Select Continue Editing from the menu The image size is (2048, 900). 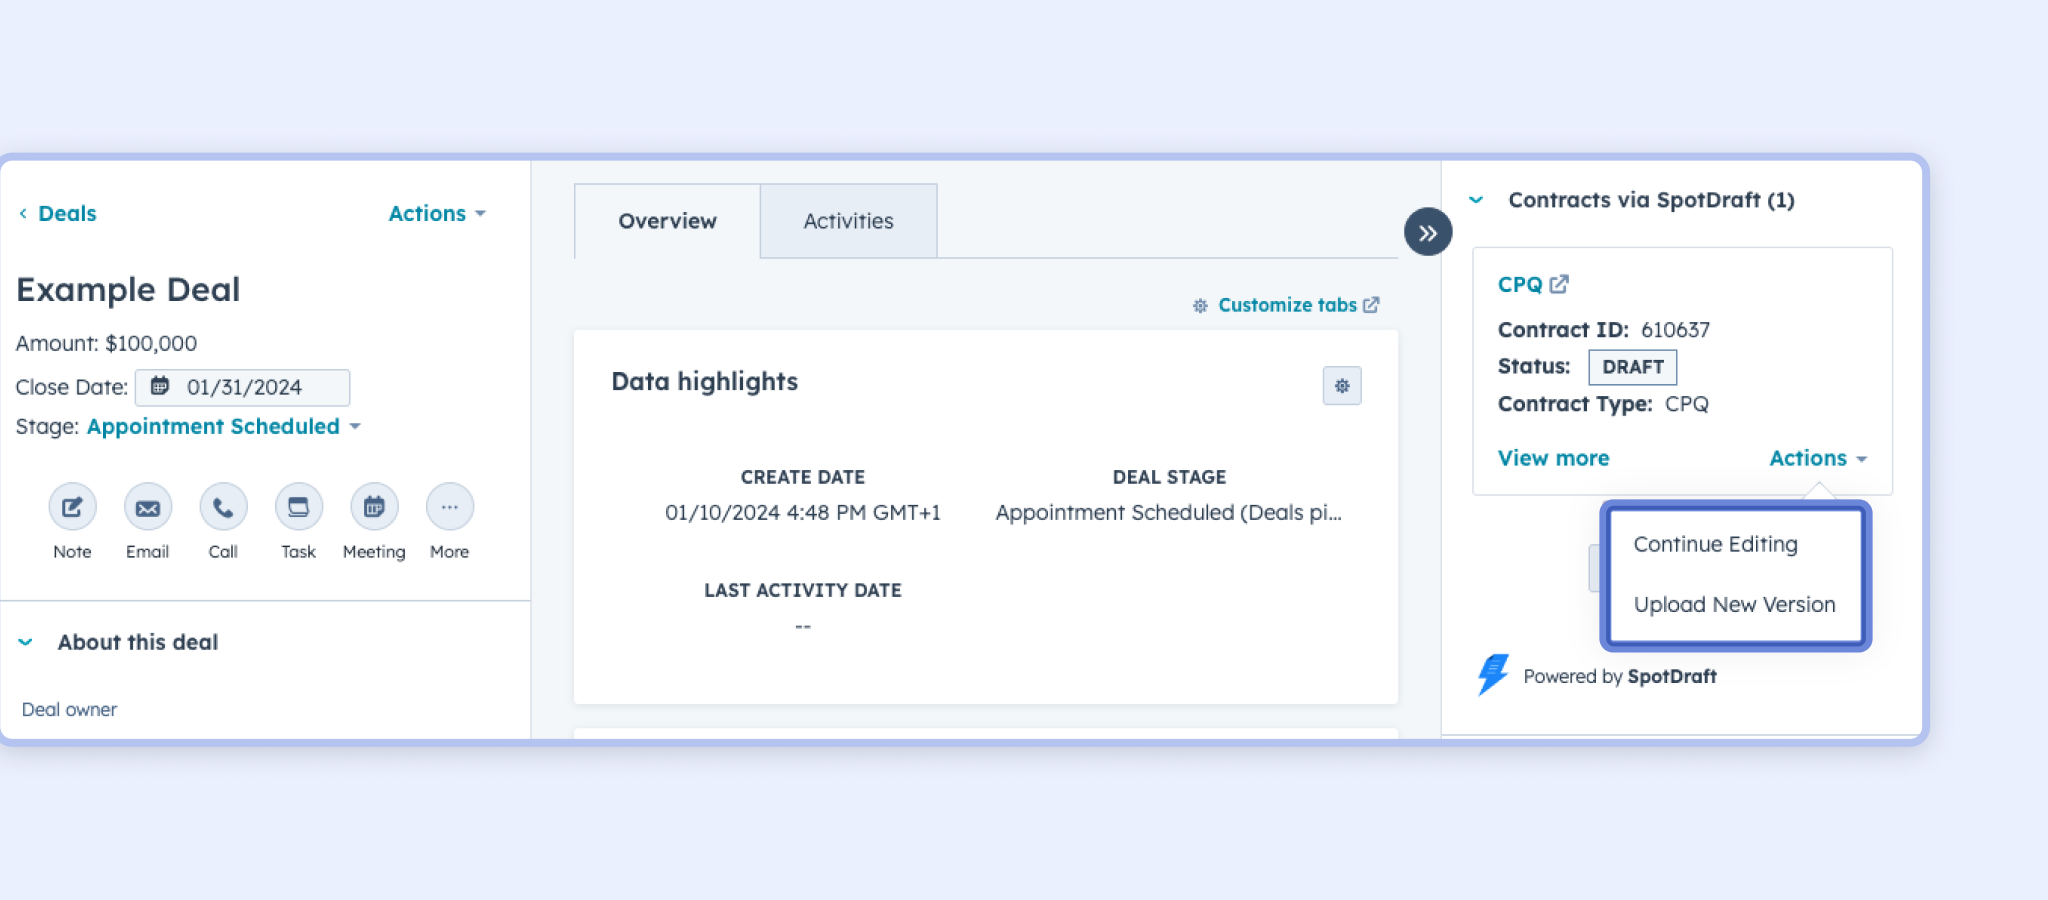(1714, 544)
